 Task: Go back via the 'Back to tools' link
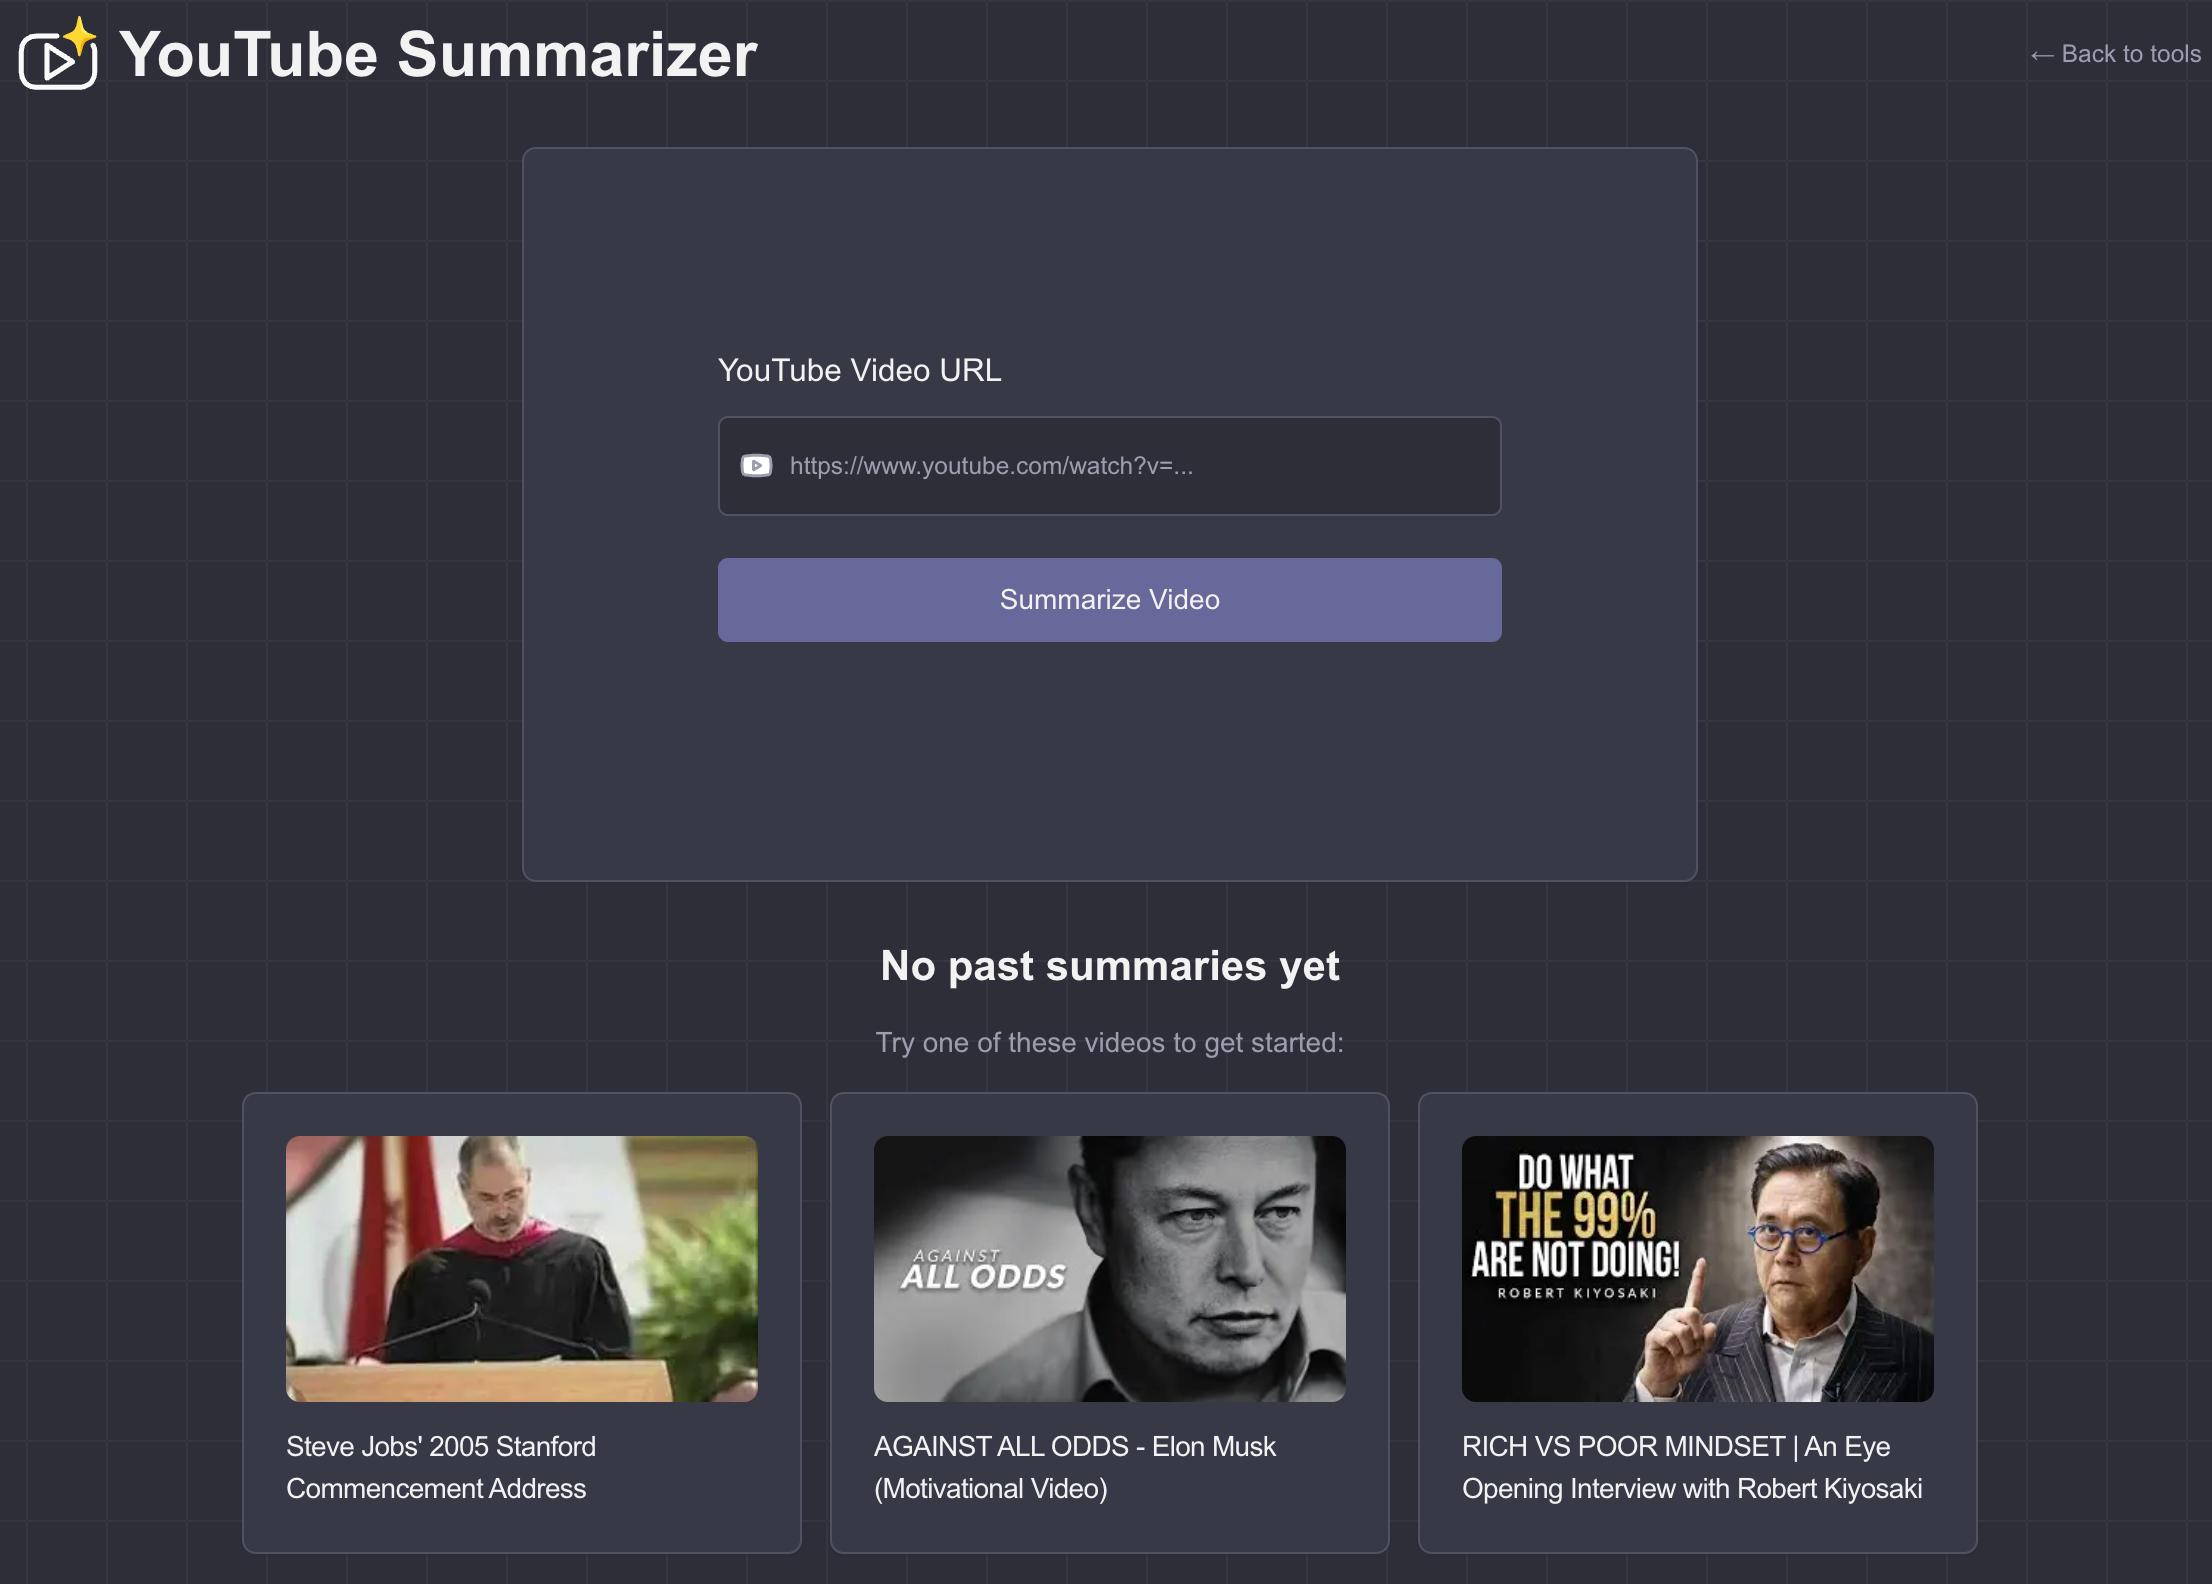point(2130,54)
